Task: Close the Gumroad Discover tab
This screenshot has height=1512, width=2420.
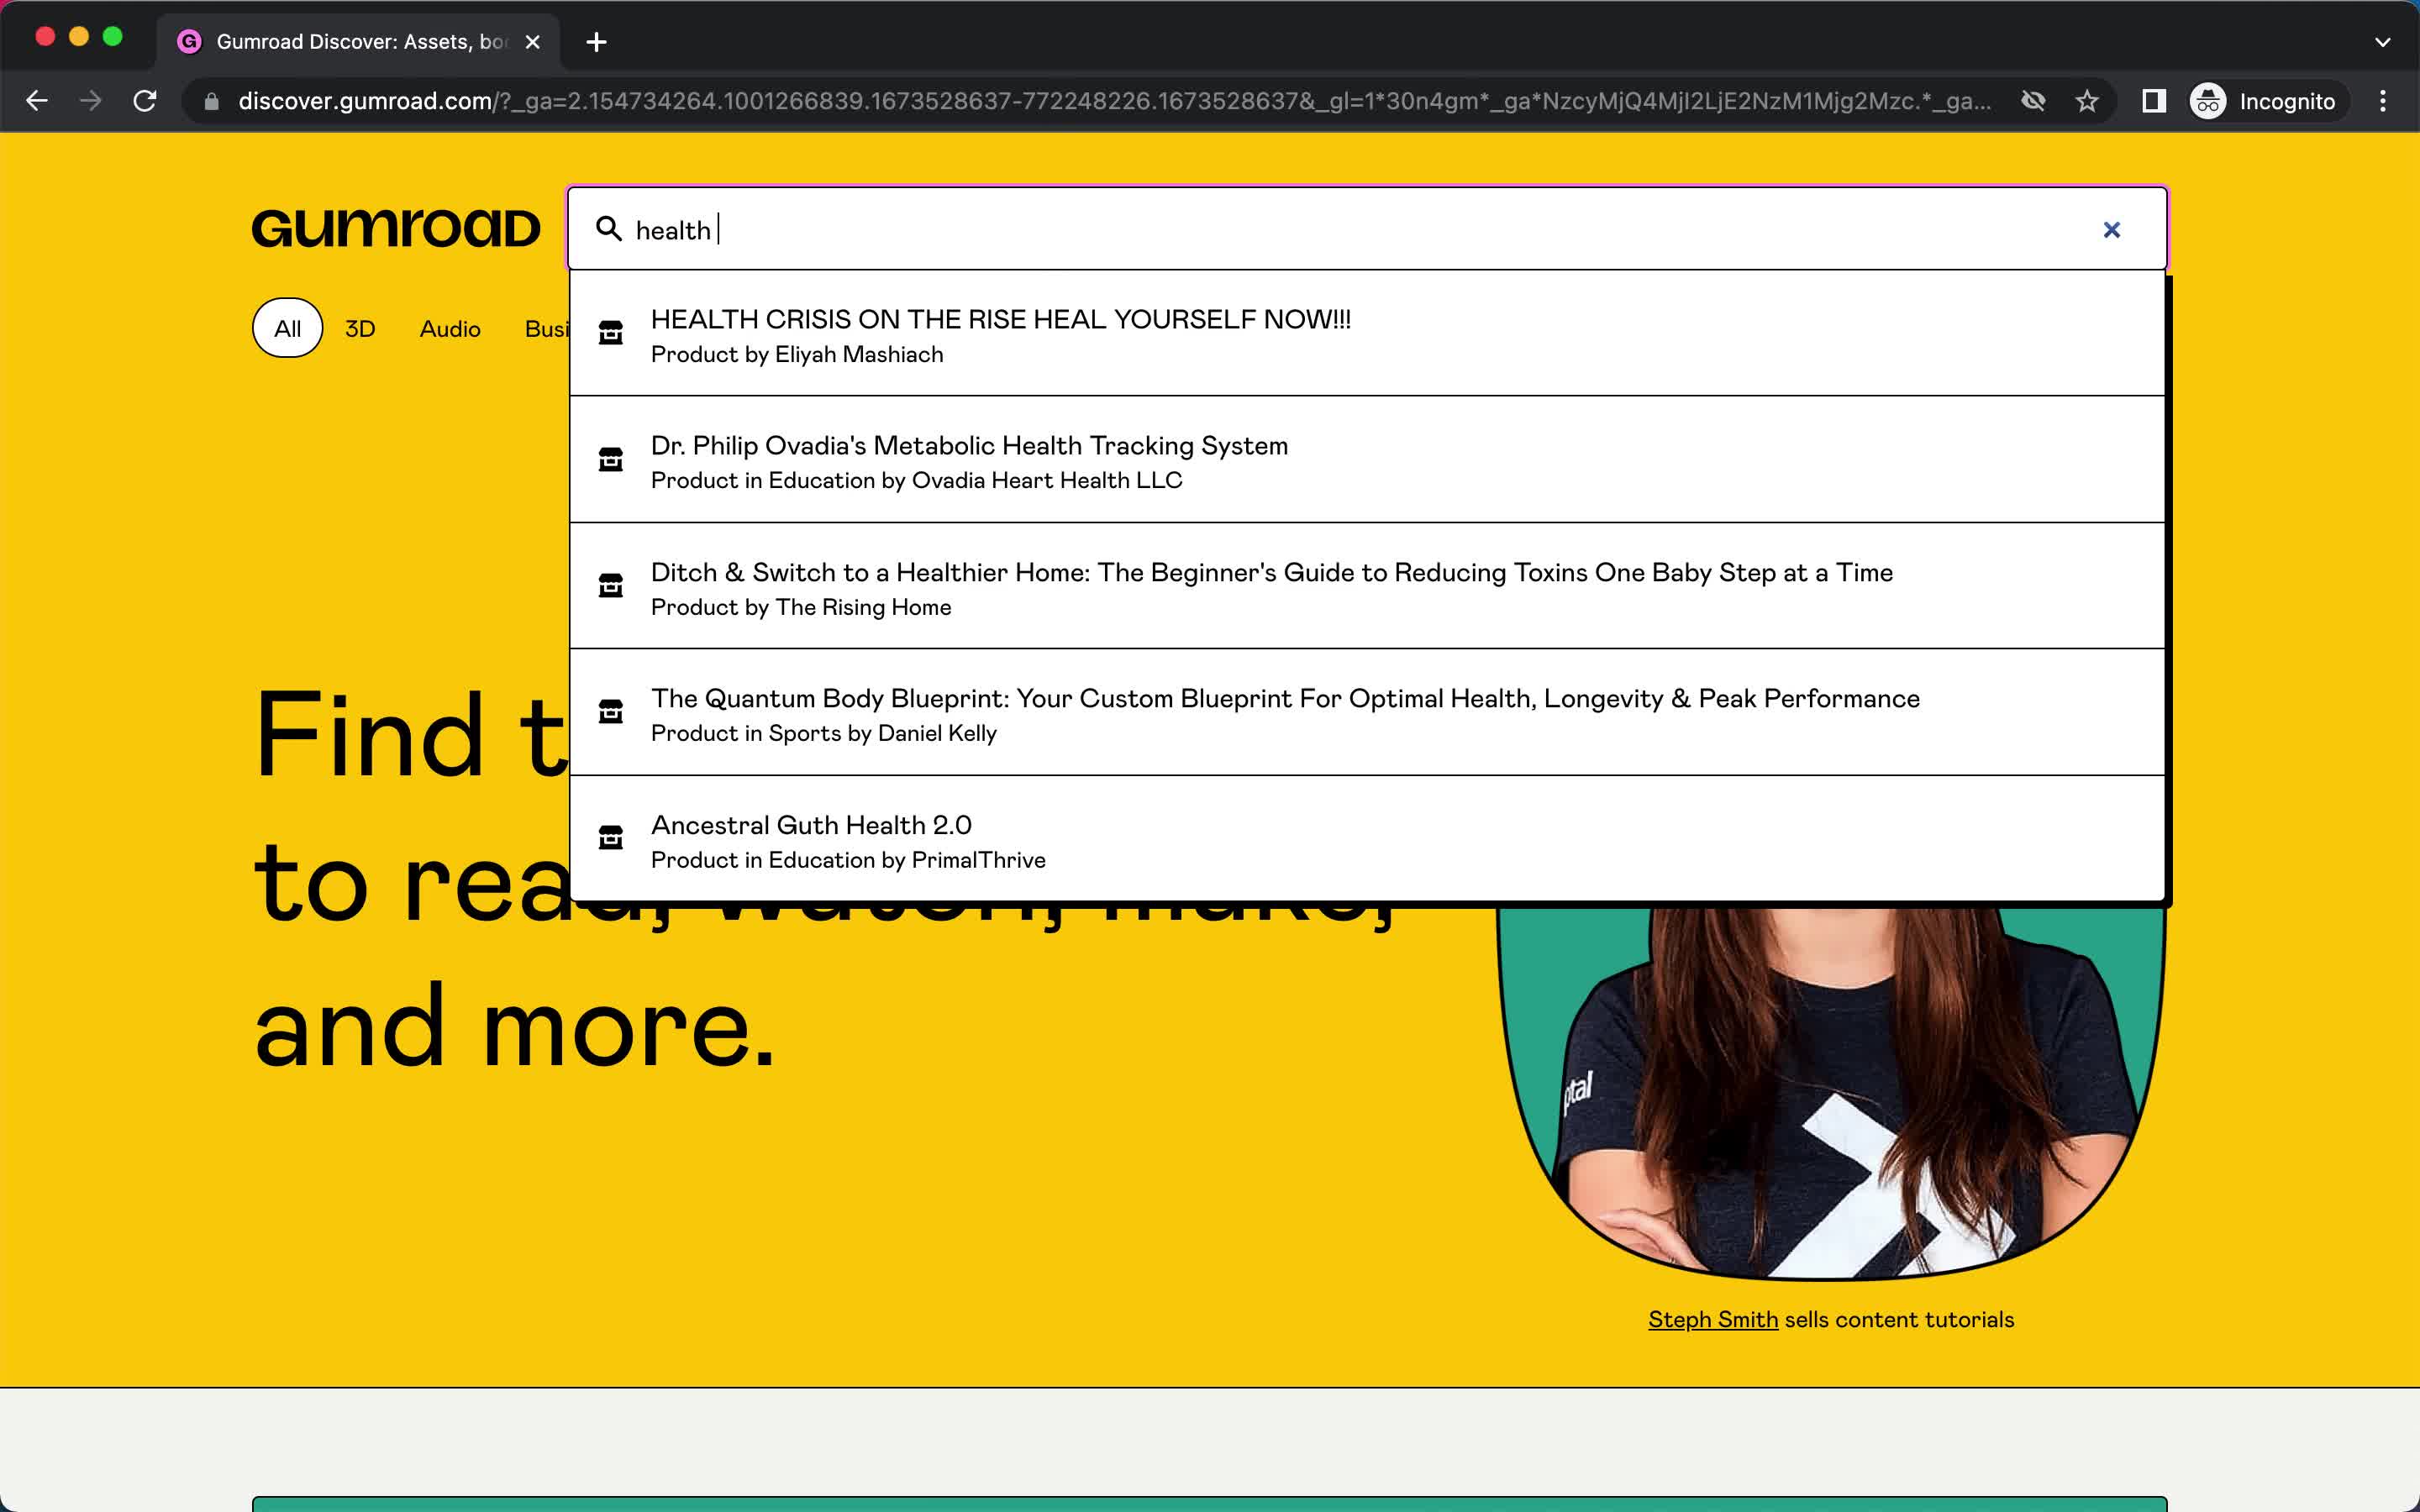Action: pyautogui.click(x=533, y=42)
